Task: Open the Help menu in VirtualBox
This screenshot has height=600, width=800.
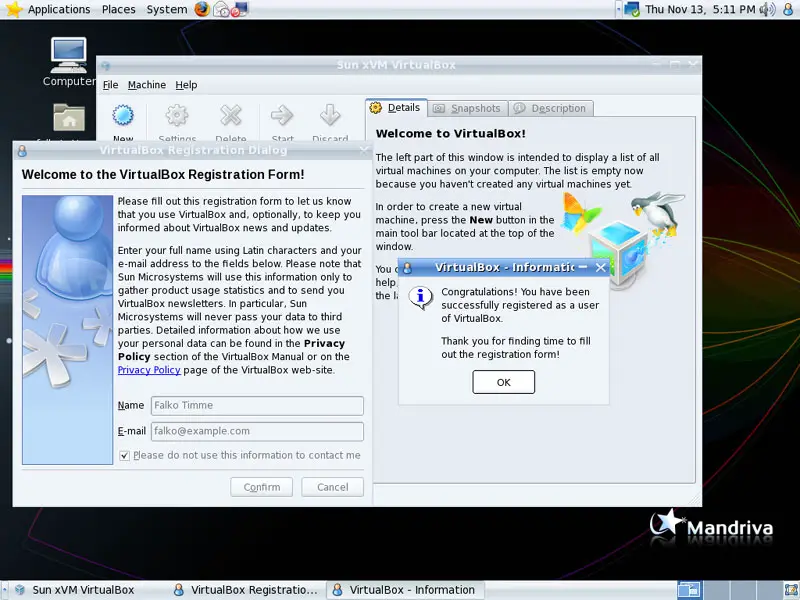Action: coord(186,85)
